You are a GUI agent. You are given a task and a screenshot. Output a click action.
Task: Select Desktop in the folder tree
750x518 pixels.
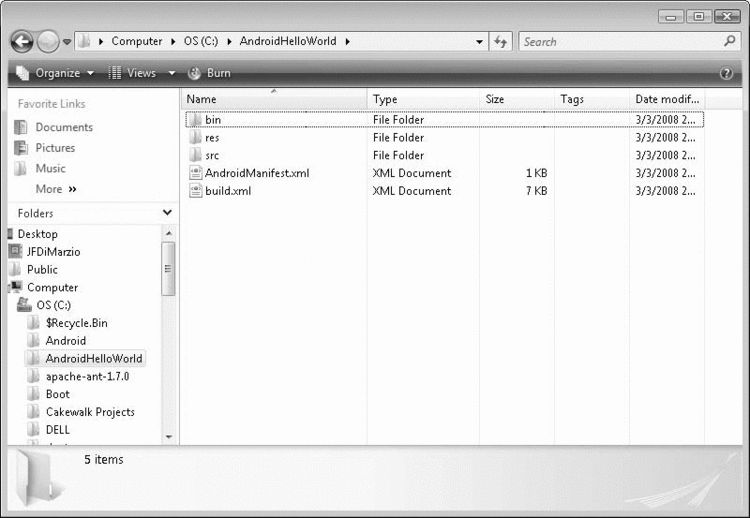tap(37, 234)
